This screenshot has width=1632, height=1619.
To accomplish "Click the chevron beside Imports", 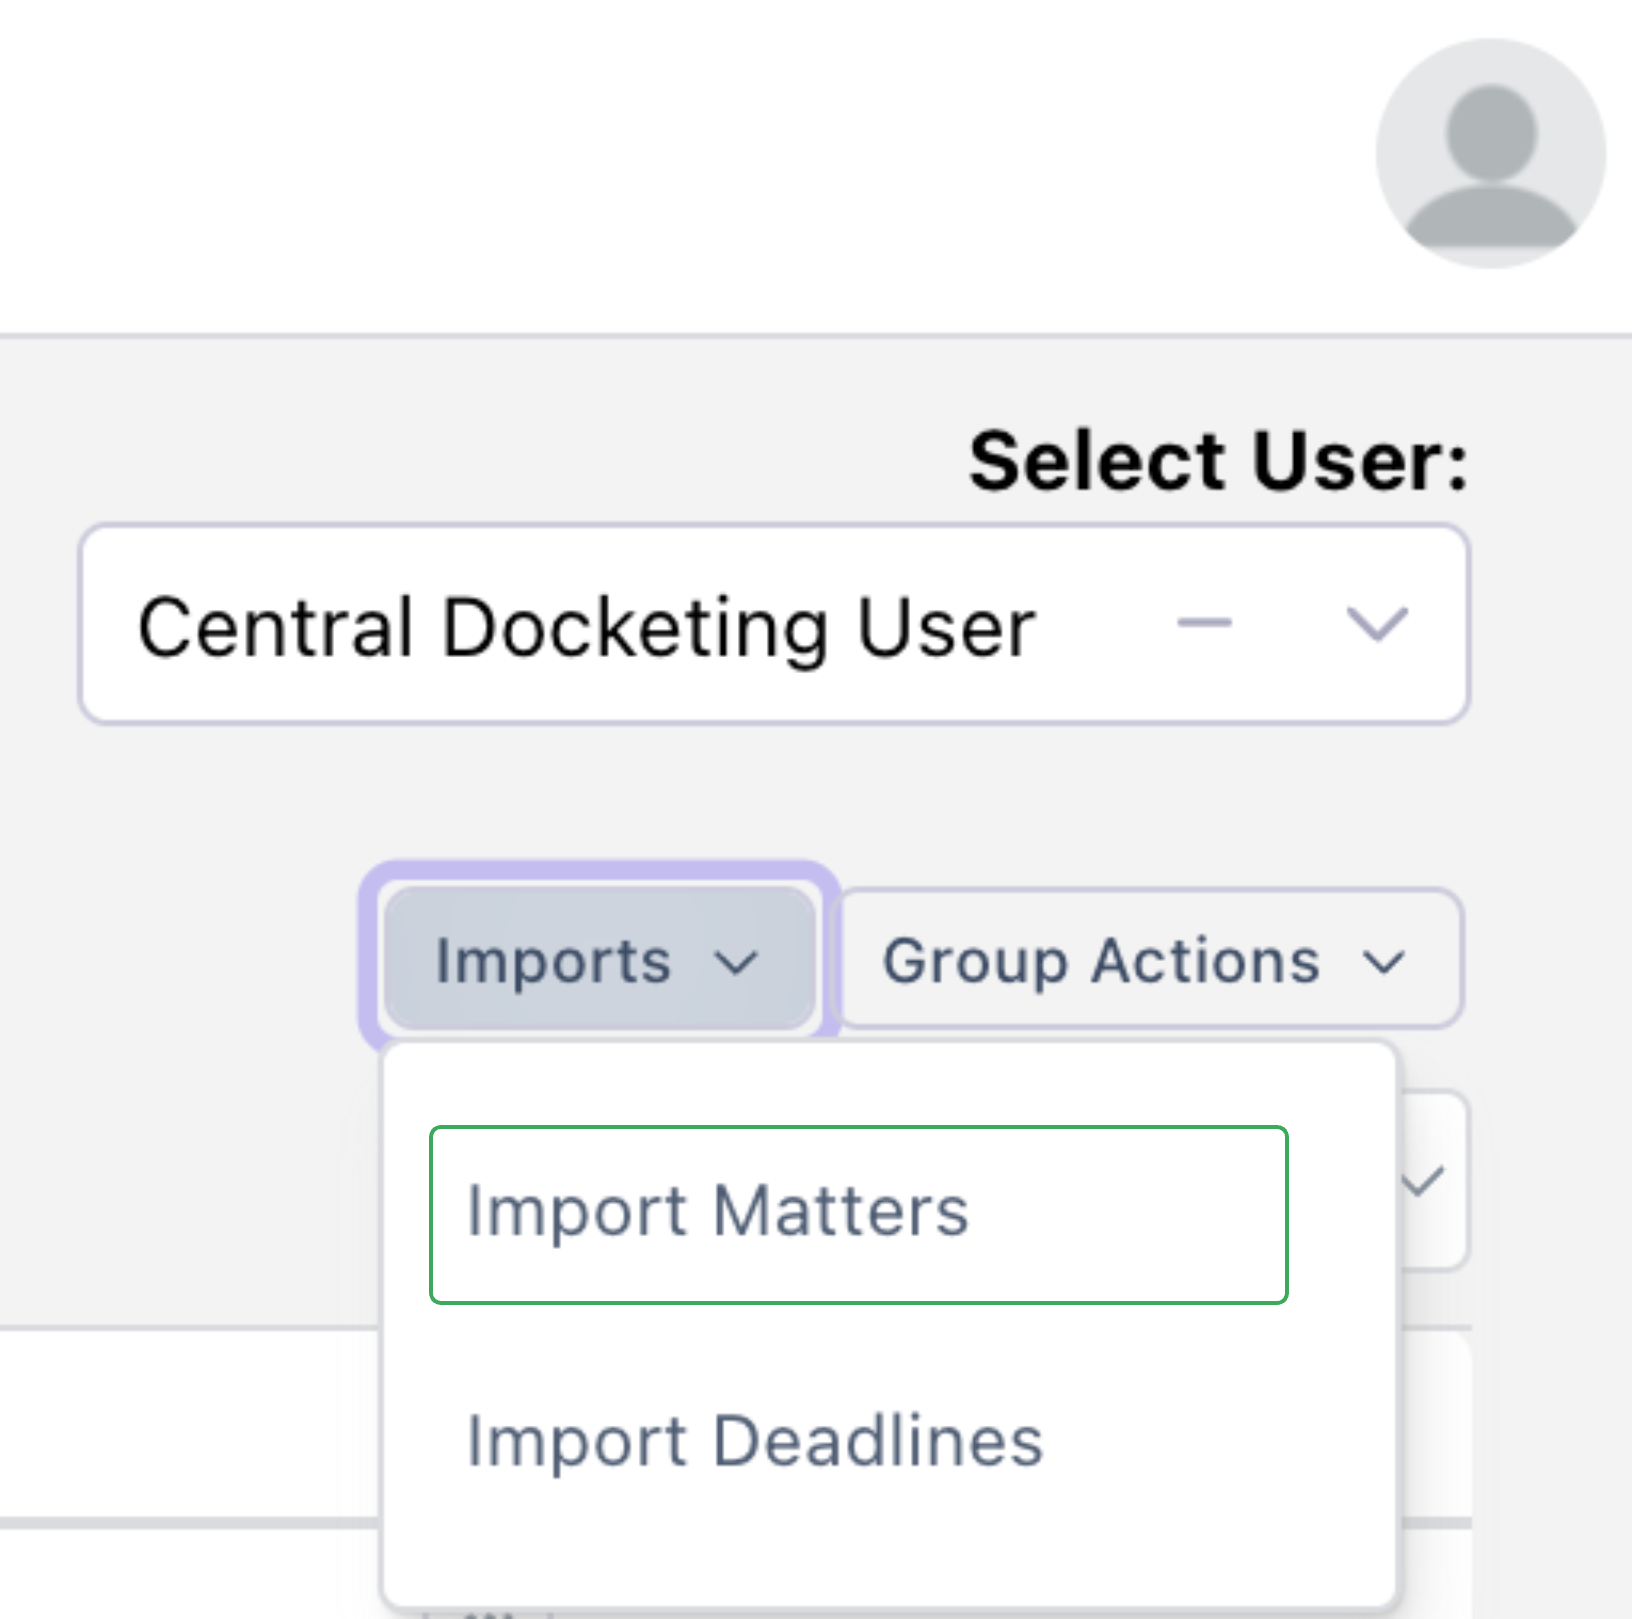I will pyautogui.click(x=737, y=963).
